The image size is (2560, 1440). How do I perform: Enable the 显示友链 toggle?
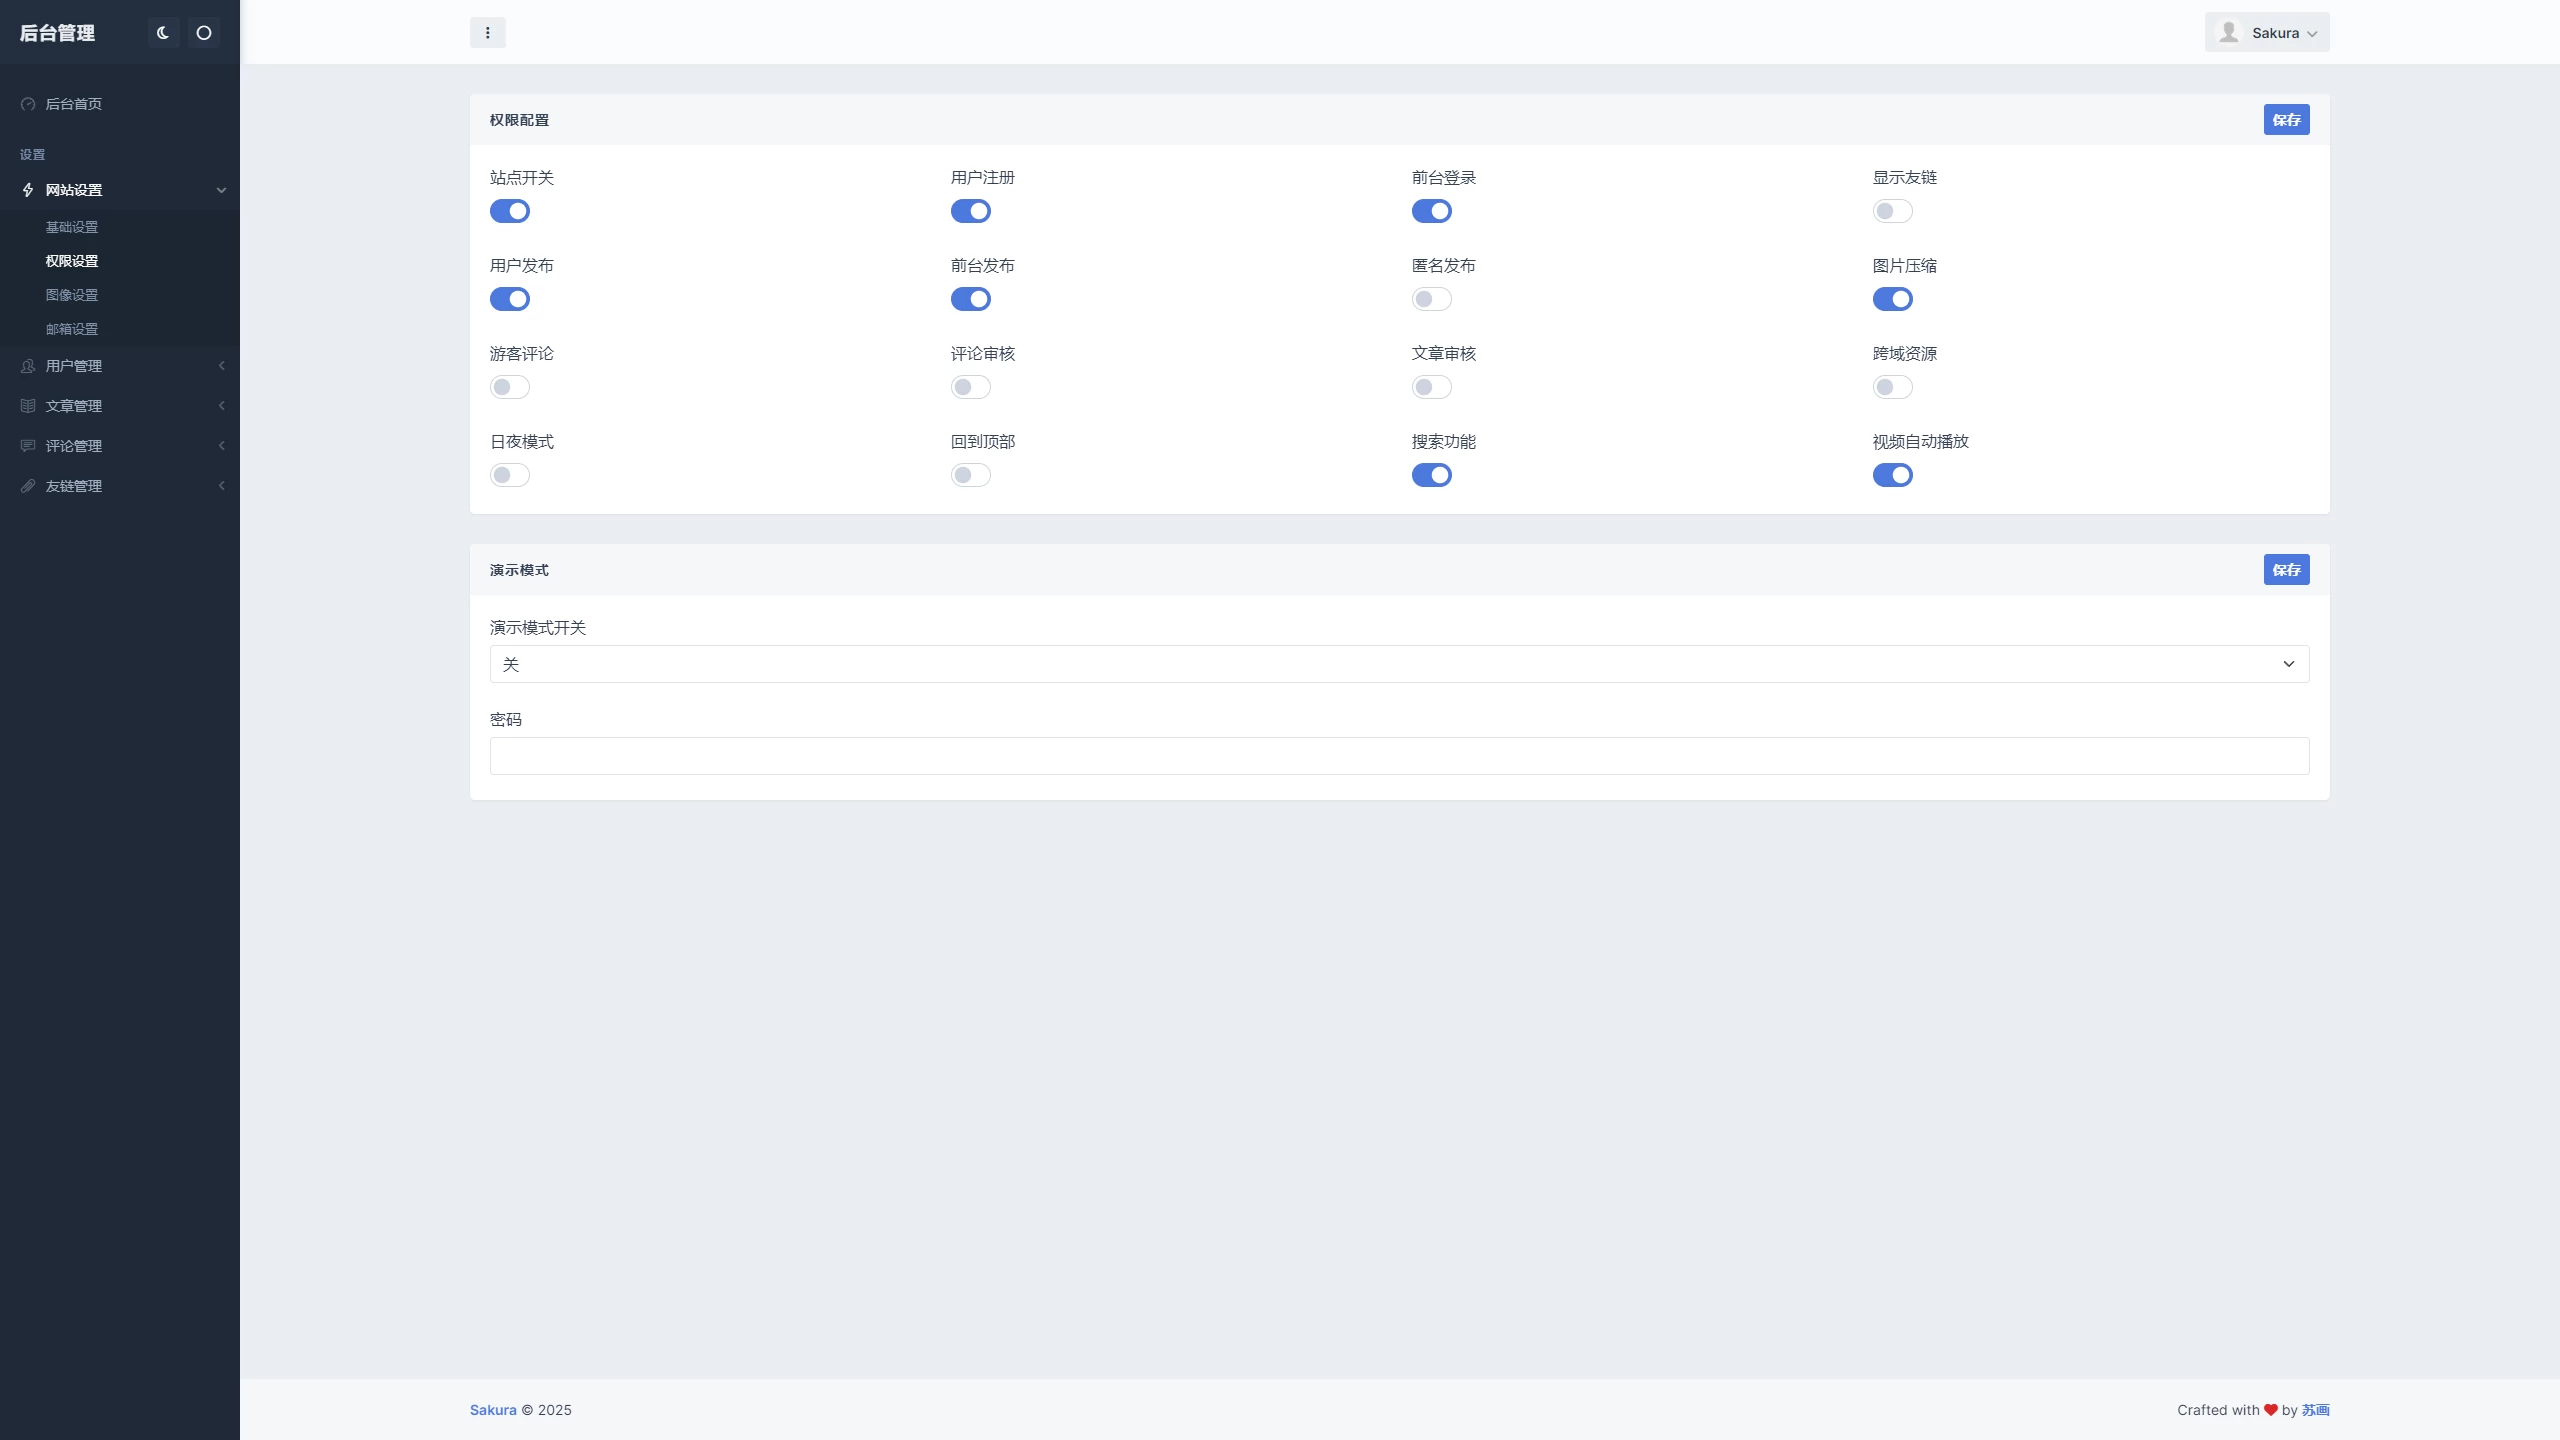tap(1892, 211)
